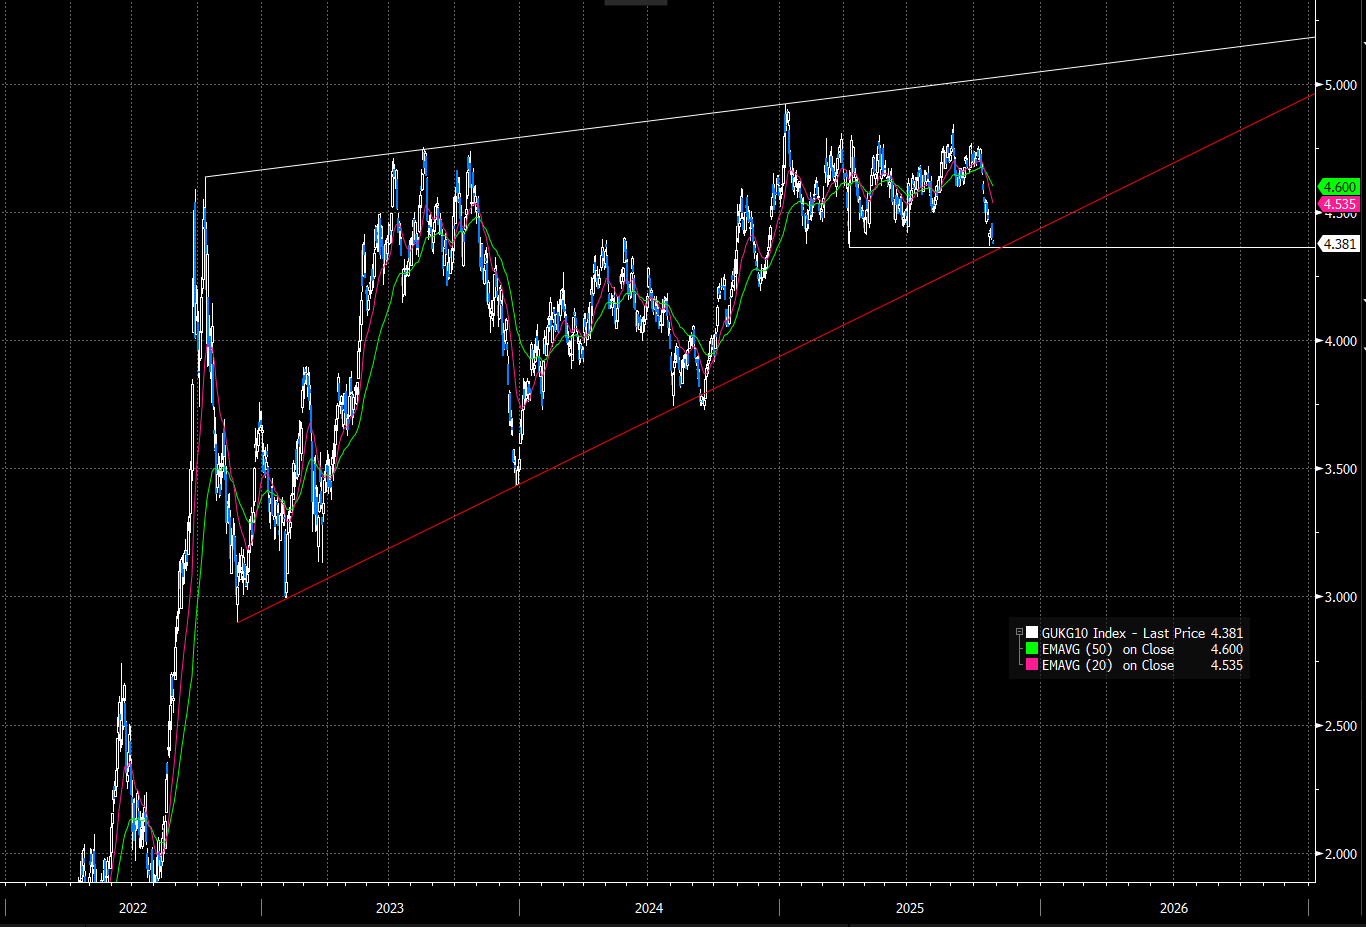
Task: Click the white GUKG10 Index color swatch
Action: [1032, 633]
